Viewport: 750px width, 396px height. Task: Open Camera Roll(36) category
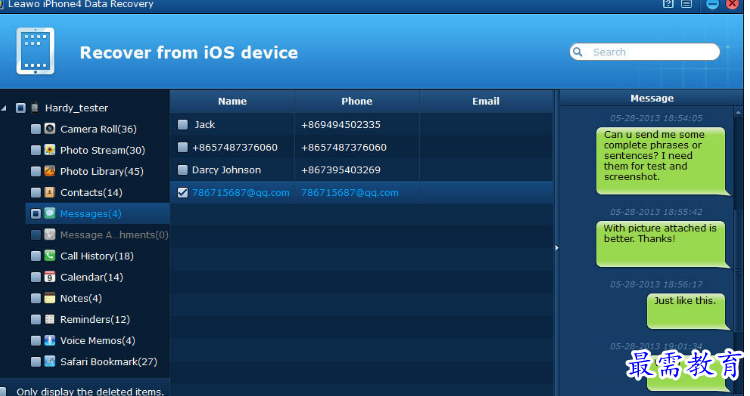point(98,129)
